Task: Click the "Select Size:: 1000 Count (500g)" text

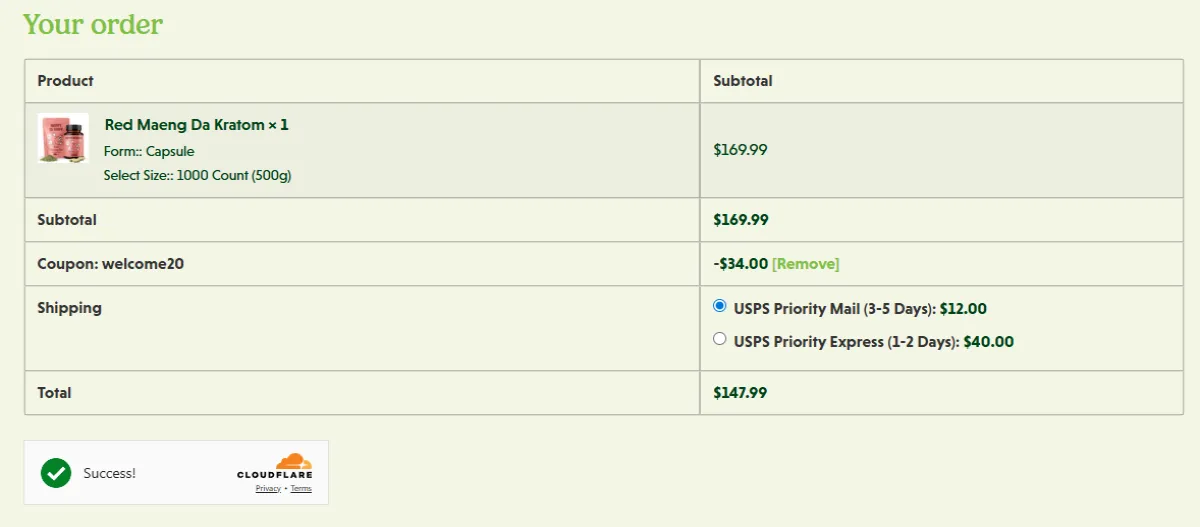Action: [197, 176]
